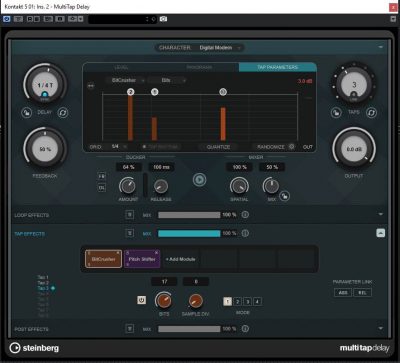
Task: Click the Add Module button
Action: 180,259
